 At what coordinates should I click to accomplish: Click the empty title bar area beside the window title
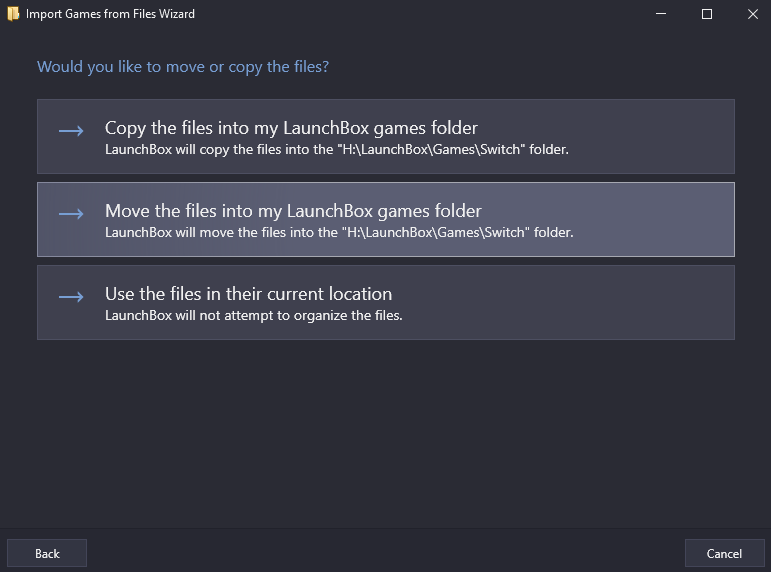click(418, 14)
